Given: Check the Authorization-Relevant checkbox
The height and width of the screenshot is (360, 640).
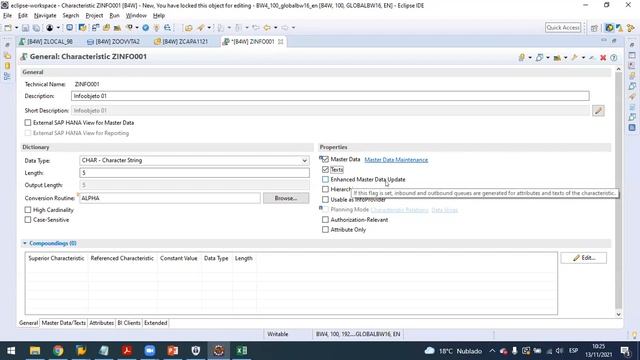Looking at the screenshot, I should [325, 220].
